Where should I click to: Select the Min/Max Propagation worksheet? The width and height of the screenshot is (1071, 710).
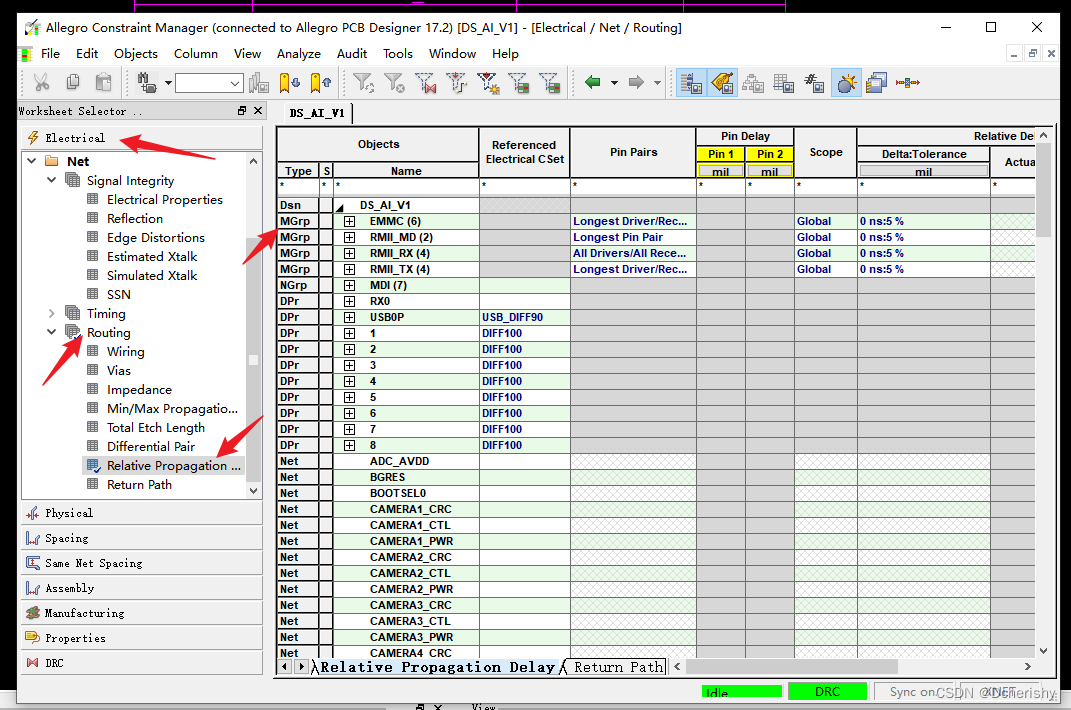pyautogui.click(x=172, y=409)
